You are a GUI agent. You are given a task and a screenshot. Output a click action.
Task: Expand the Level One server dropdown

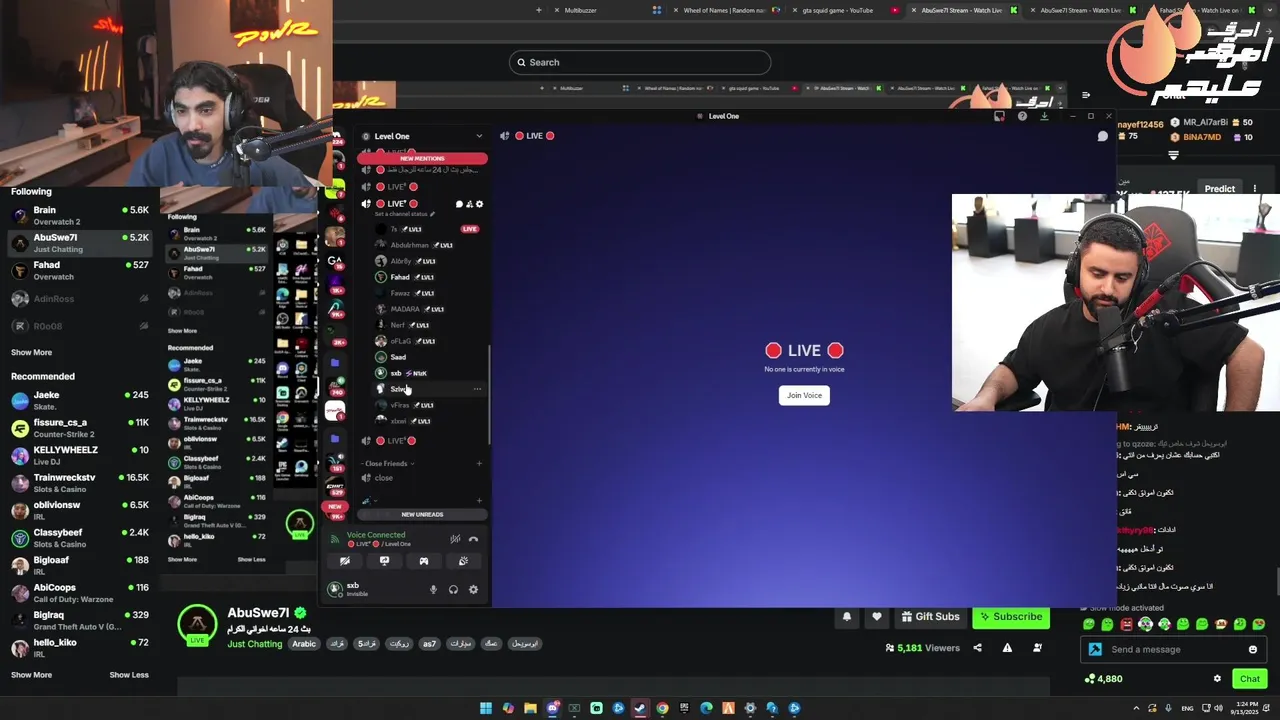[479, 136]
